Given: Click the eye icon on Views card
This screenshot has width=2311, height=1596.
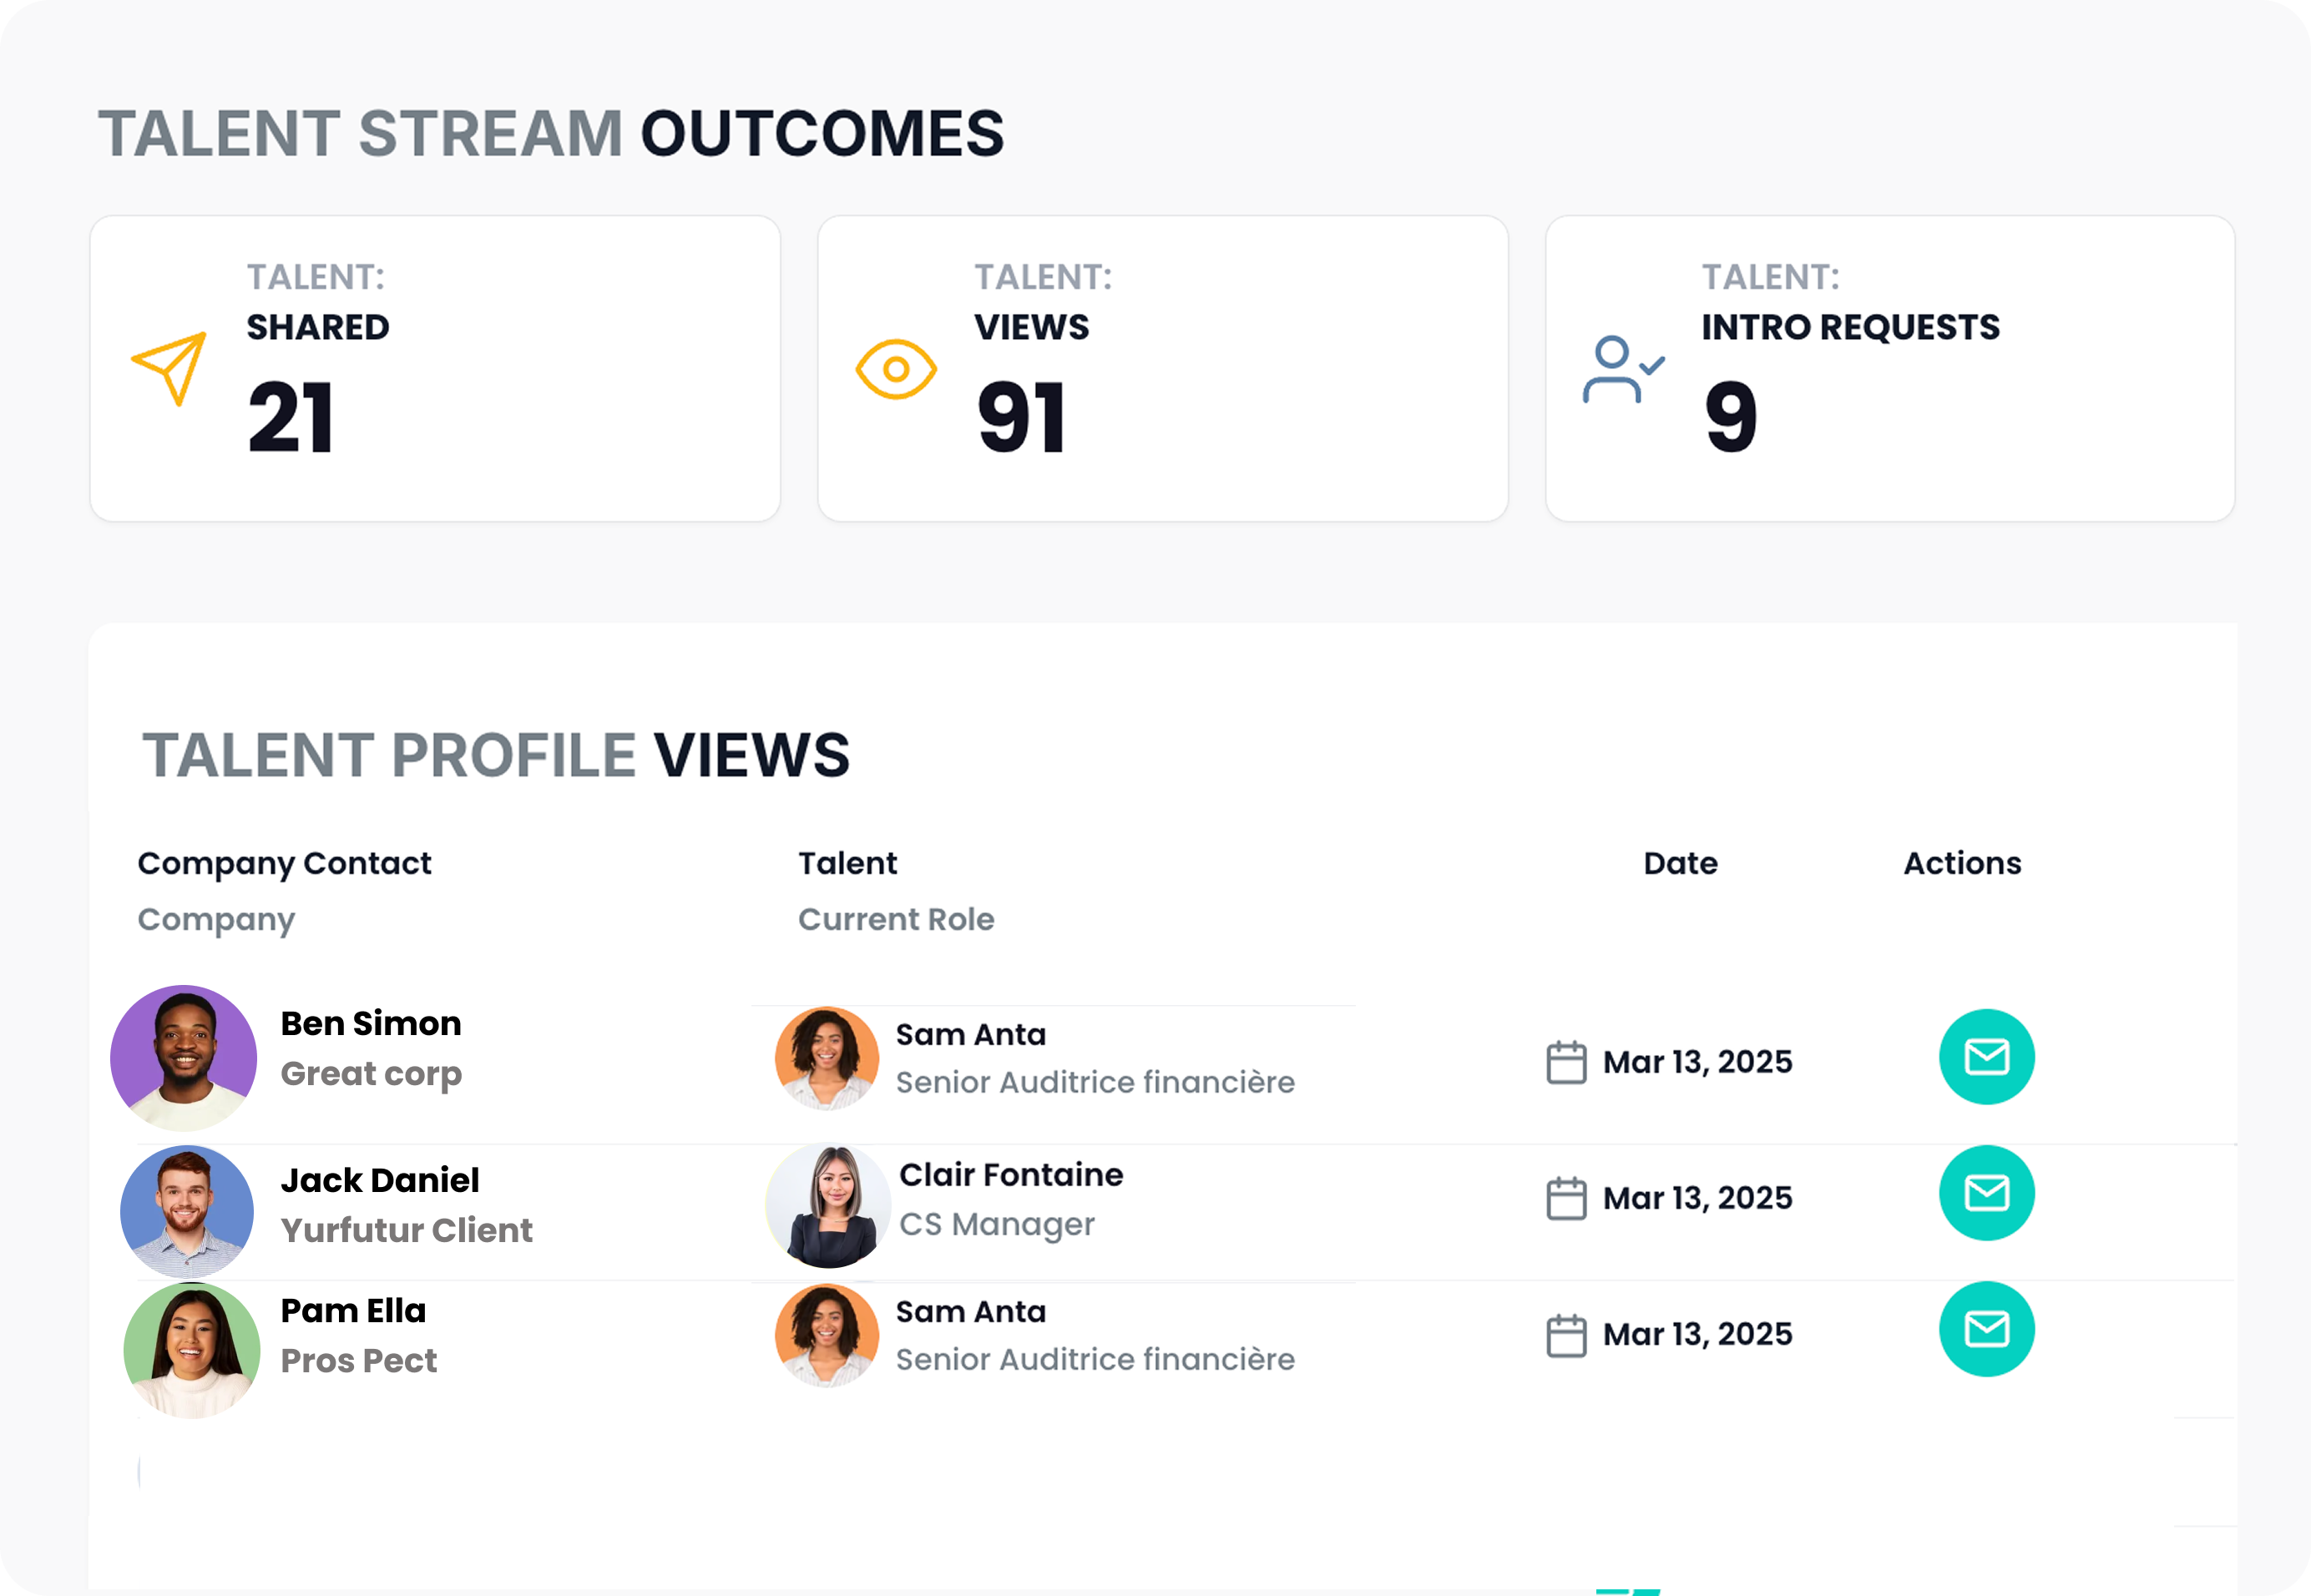Looking at the screenshot, I should (896, 369).
